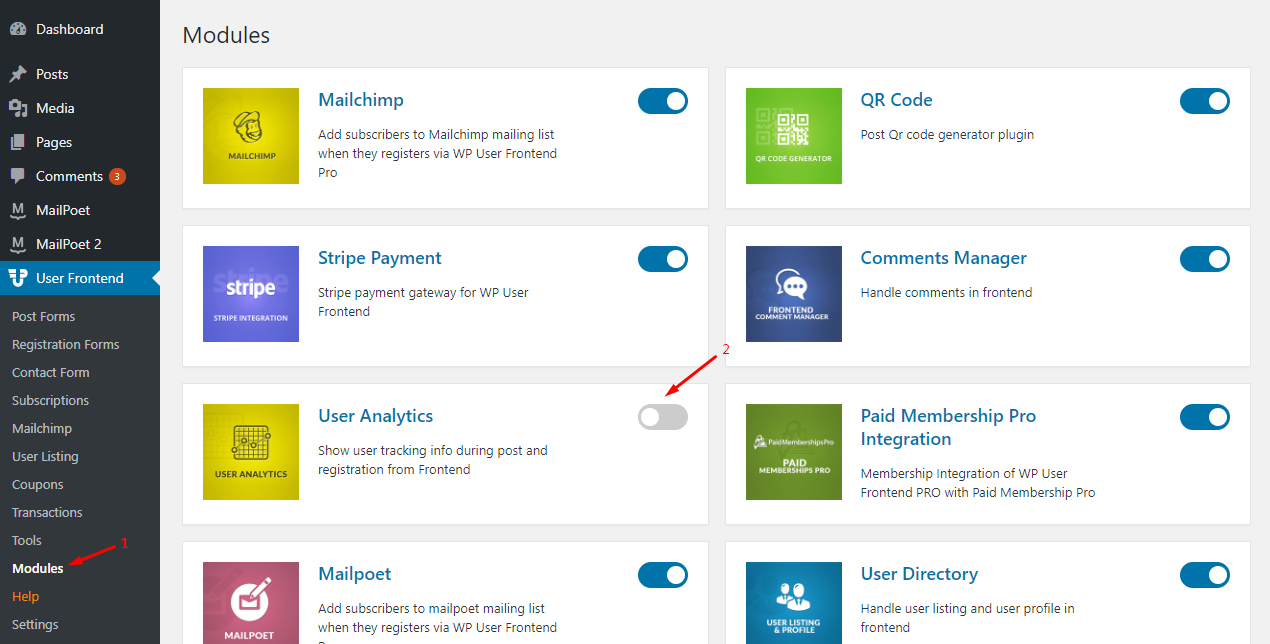Open the Comments menu

point(80,176)
